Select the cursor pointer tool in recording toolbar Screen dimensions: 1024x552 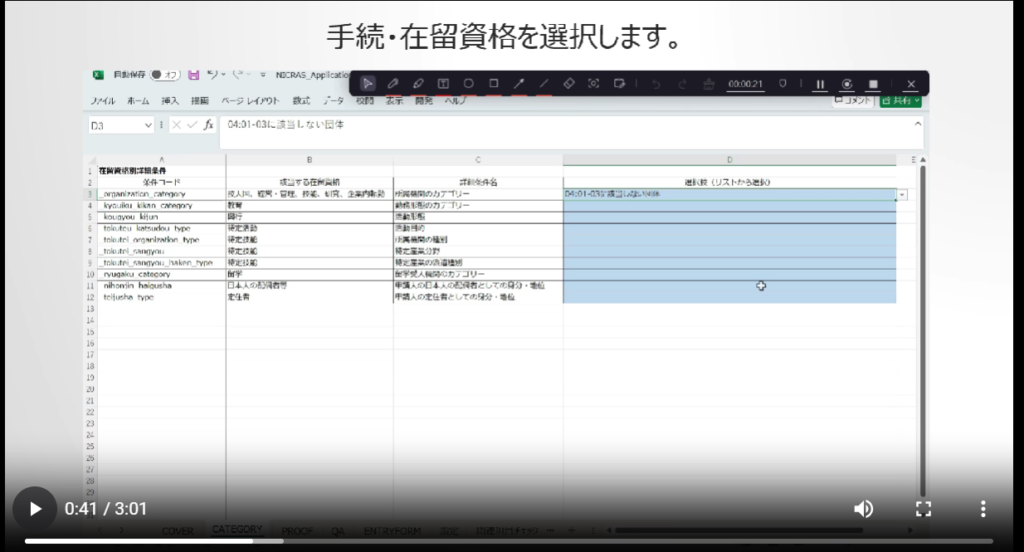pyautogui.click(x=368, y=84)
